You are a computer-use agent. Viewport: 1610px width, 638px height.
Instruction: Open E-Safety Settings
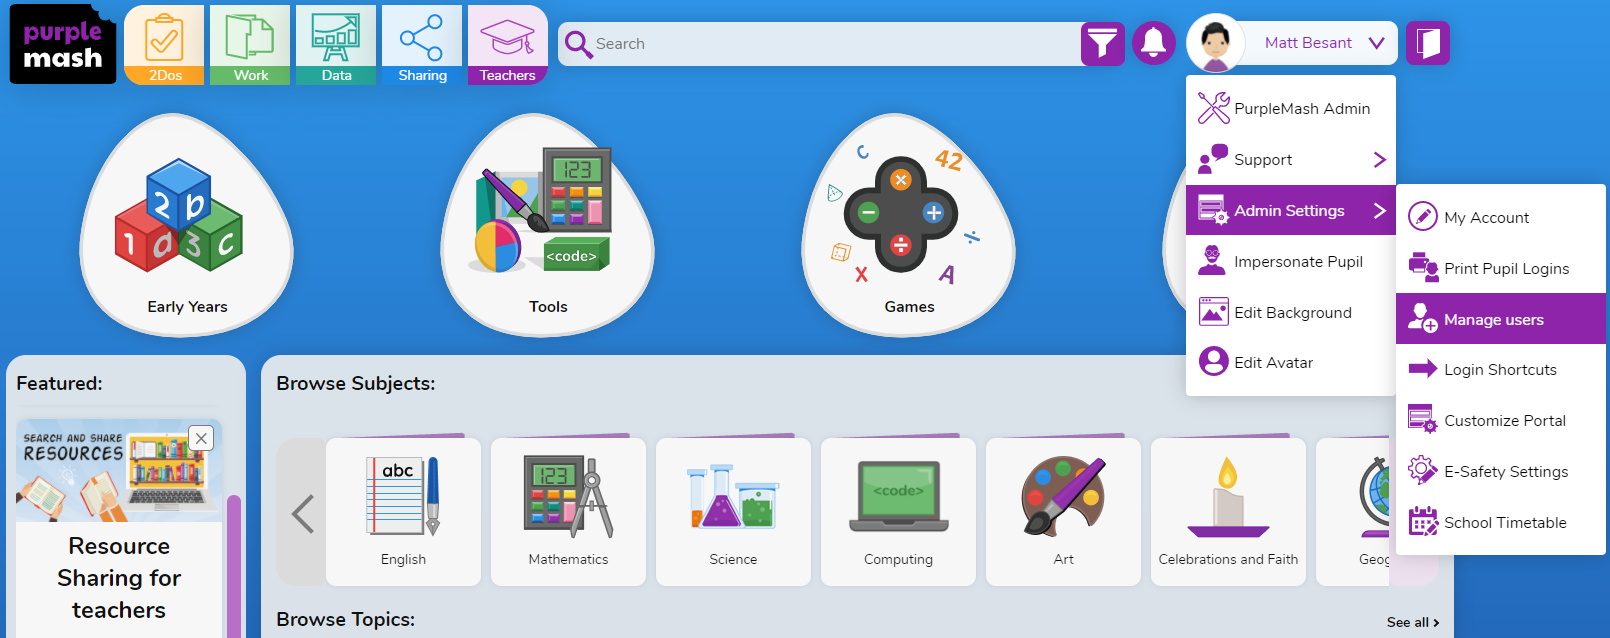[1501, 471]
